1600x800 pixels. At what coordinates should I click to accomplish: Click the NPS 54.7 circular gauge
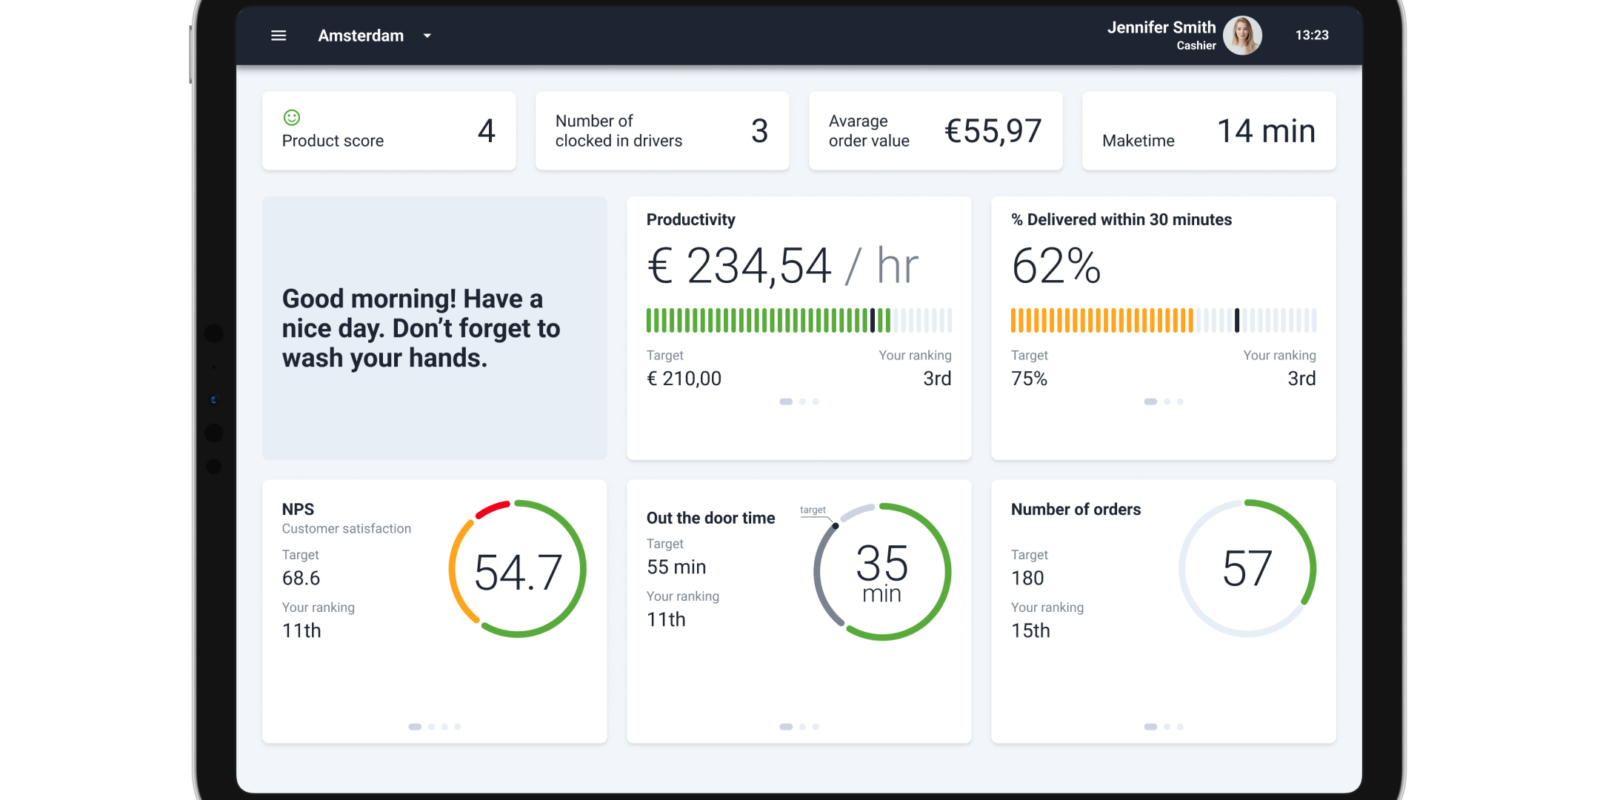pyautogui.click(x=517, y=569)
